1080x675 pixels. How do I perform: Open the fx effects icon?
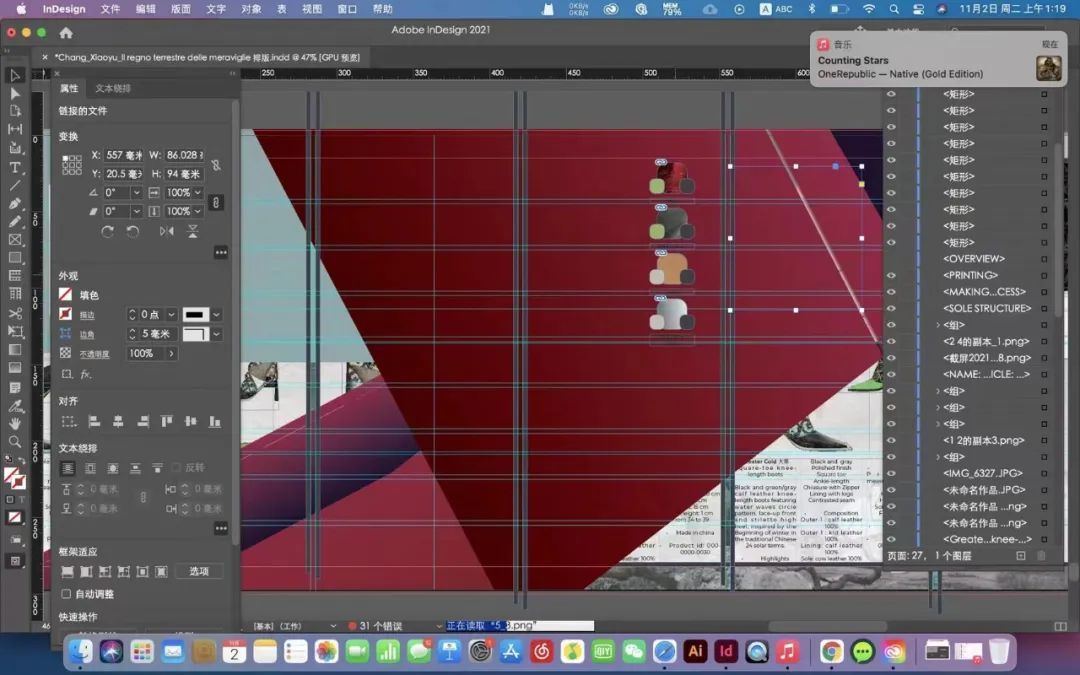click(x=86, y=374)
